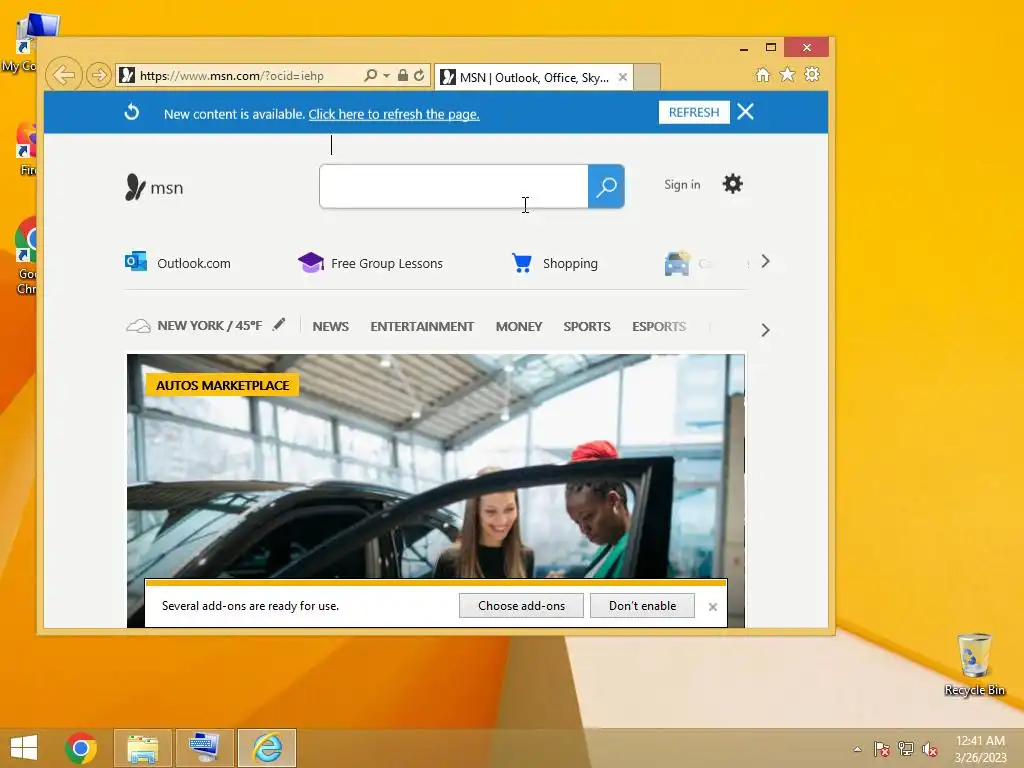Click the msn logo
This screenshot has width=1024, height=768.
154,187
